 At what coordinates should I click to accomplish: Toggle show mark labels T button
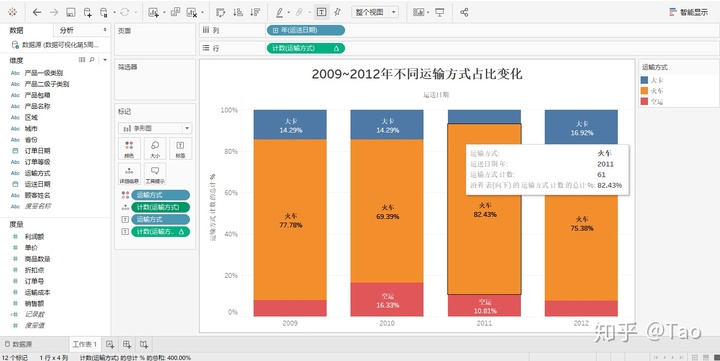click(x=322, y=12)
